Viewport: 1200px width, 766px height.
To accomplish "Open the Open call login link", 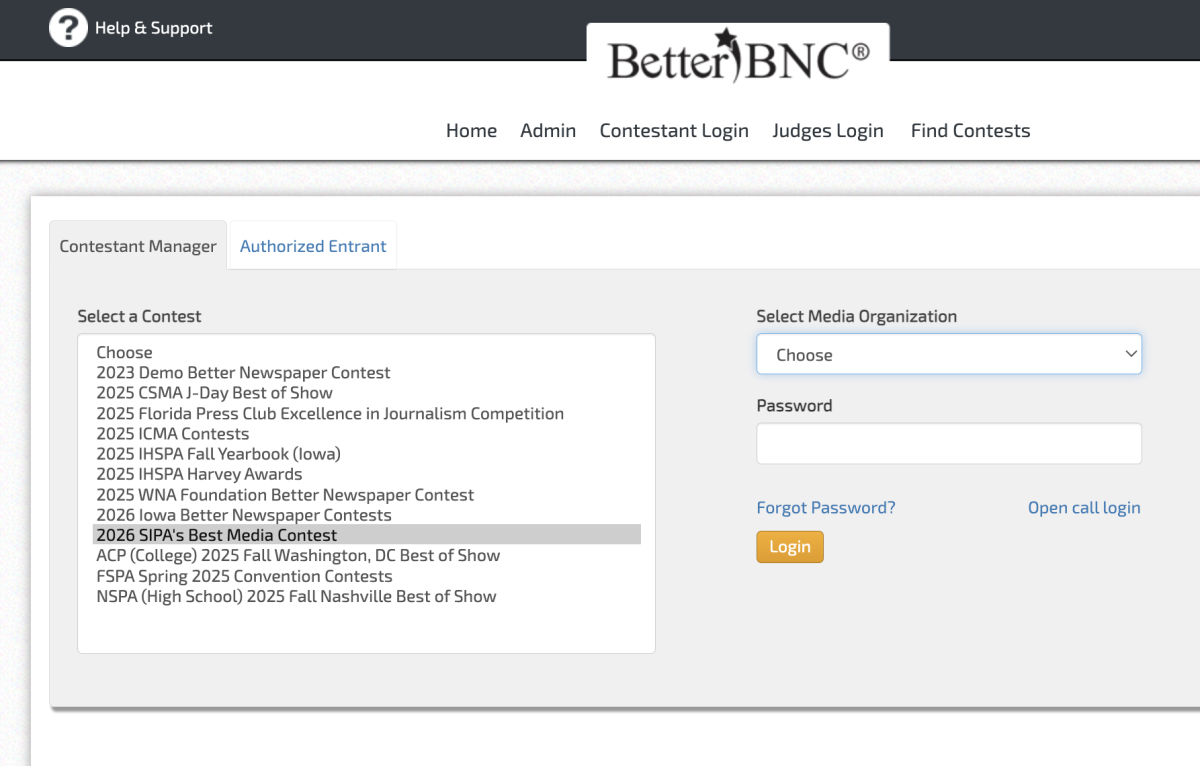I will click(1084, 508).
